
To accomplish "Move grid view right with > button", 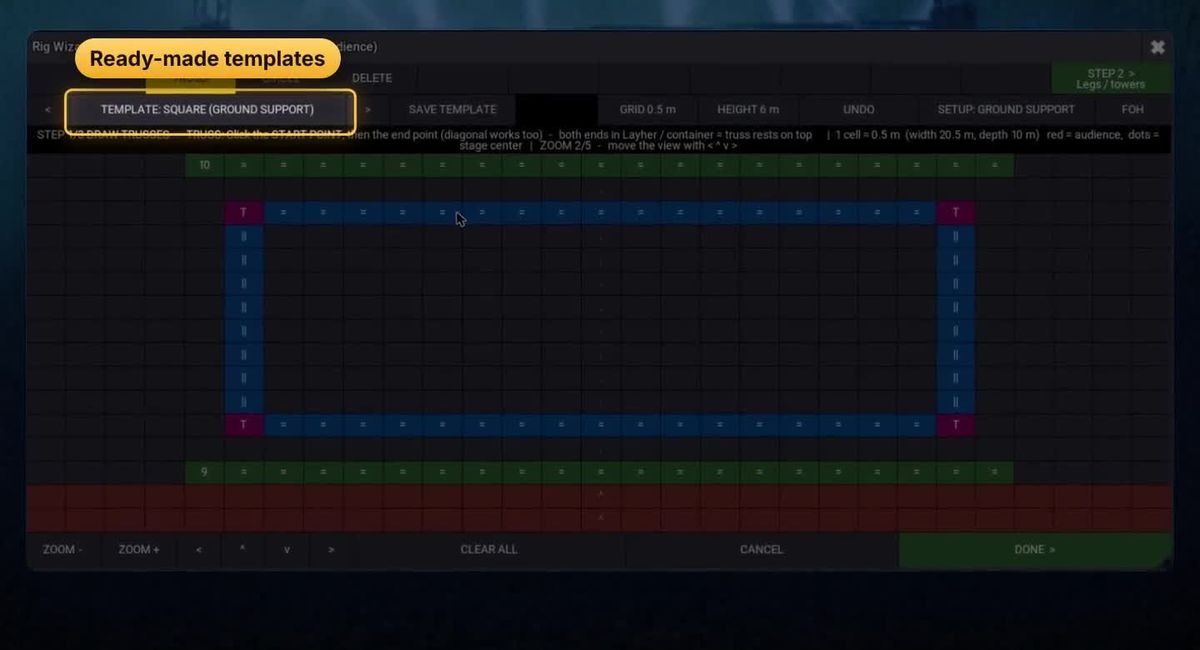I will (x=331, y=549).
